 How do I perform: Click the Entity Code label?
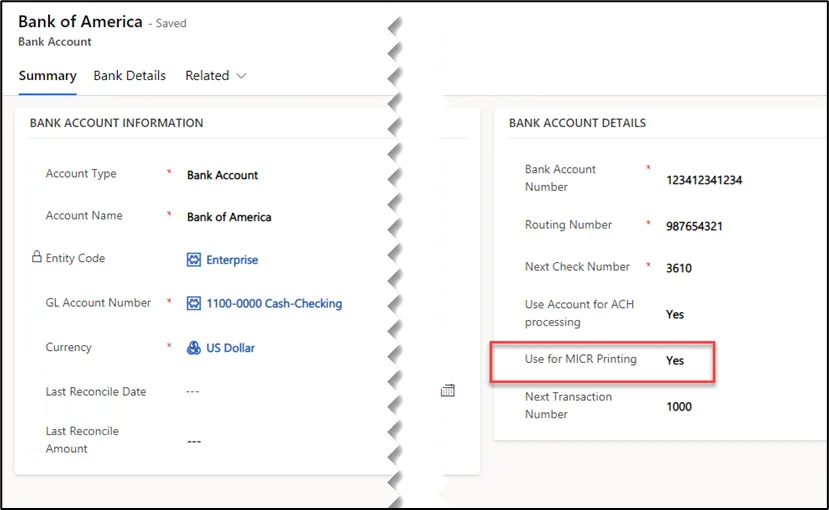point(75,258)
